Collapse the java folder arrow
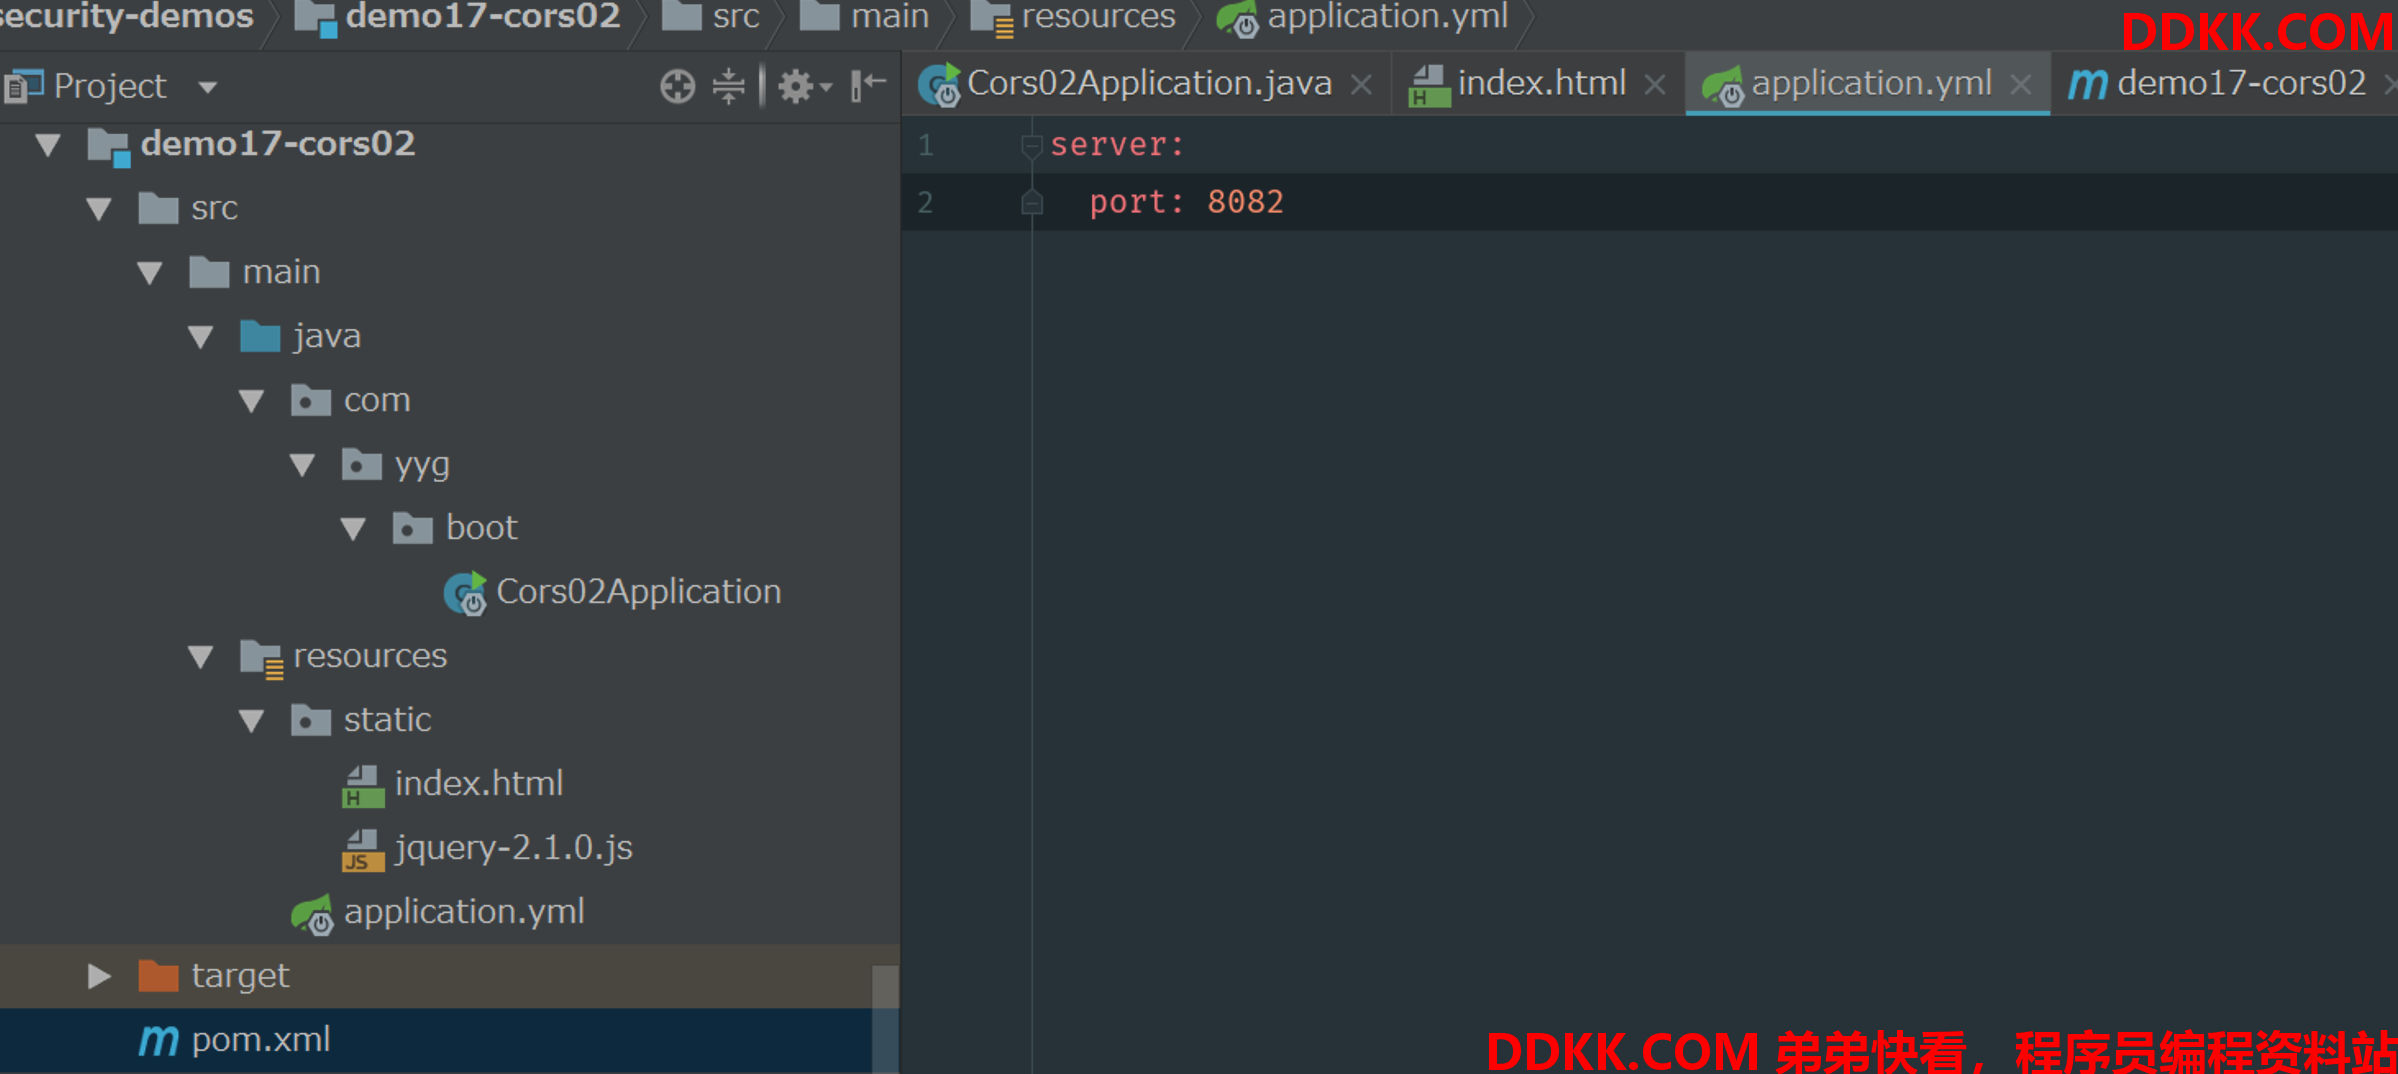The image size is (2398, 1074). (x=200, y=337)
